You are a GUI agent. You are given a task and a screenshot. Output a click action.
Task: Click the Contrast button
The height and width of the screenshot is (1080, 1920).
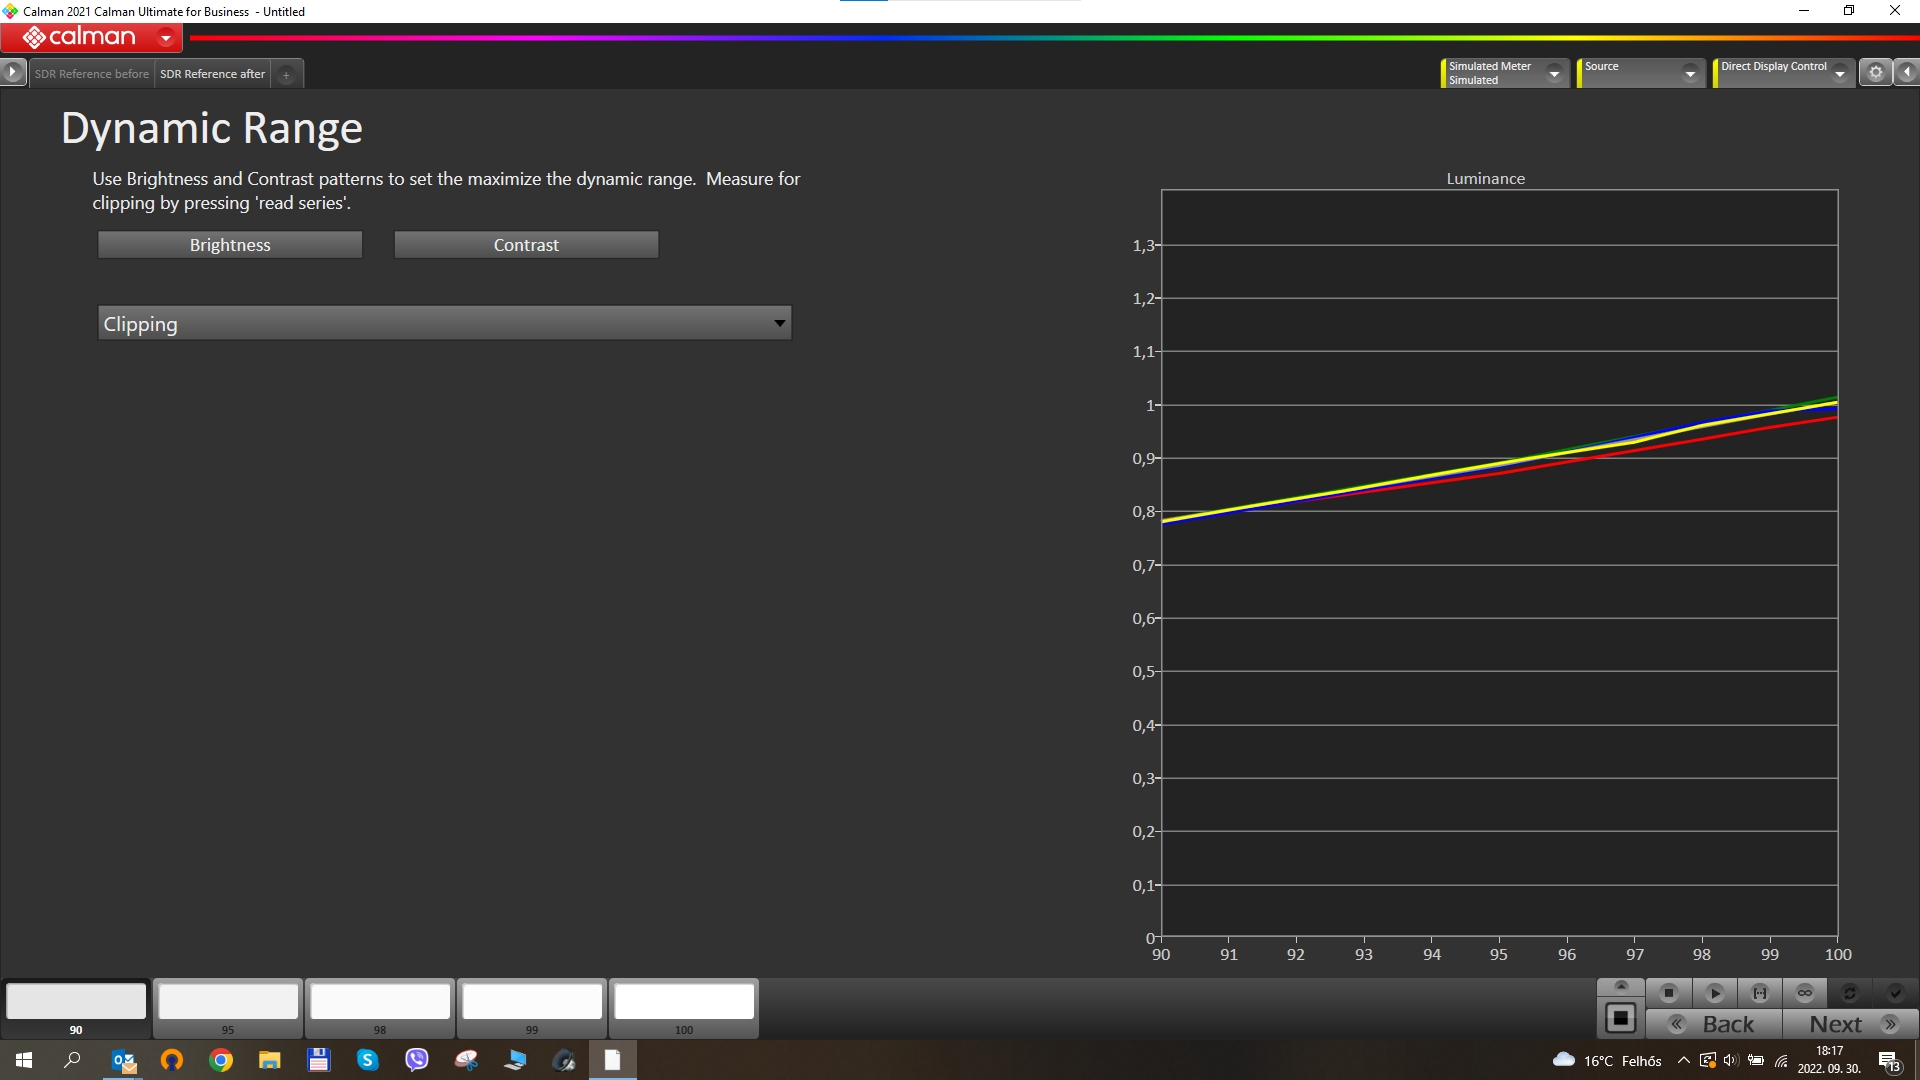pos(526,245)
